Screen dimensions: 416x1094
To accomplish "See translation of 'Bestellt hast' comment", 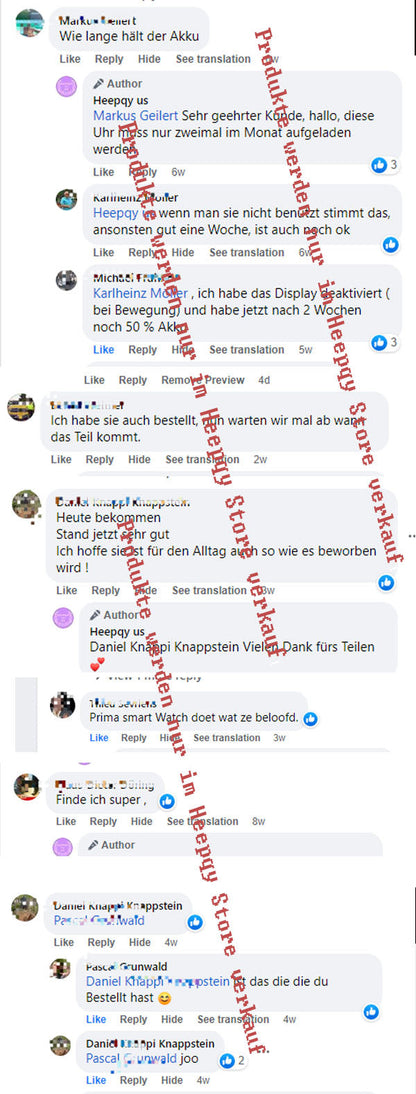I will 235,1019.
